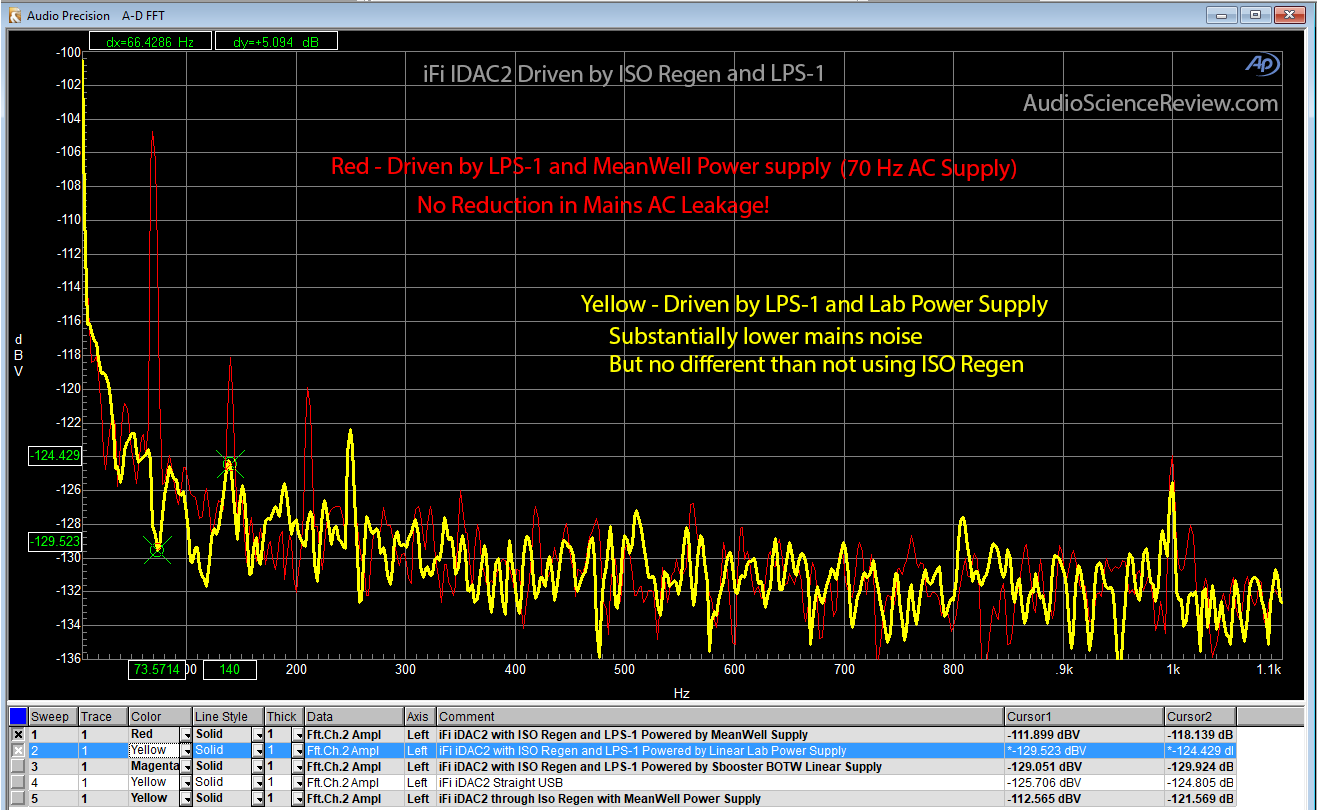Screen dimensions: 1319x810
Task: Select the cursor 1 marker at -129.523
Action: coord(156,549)
